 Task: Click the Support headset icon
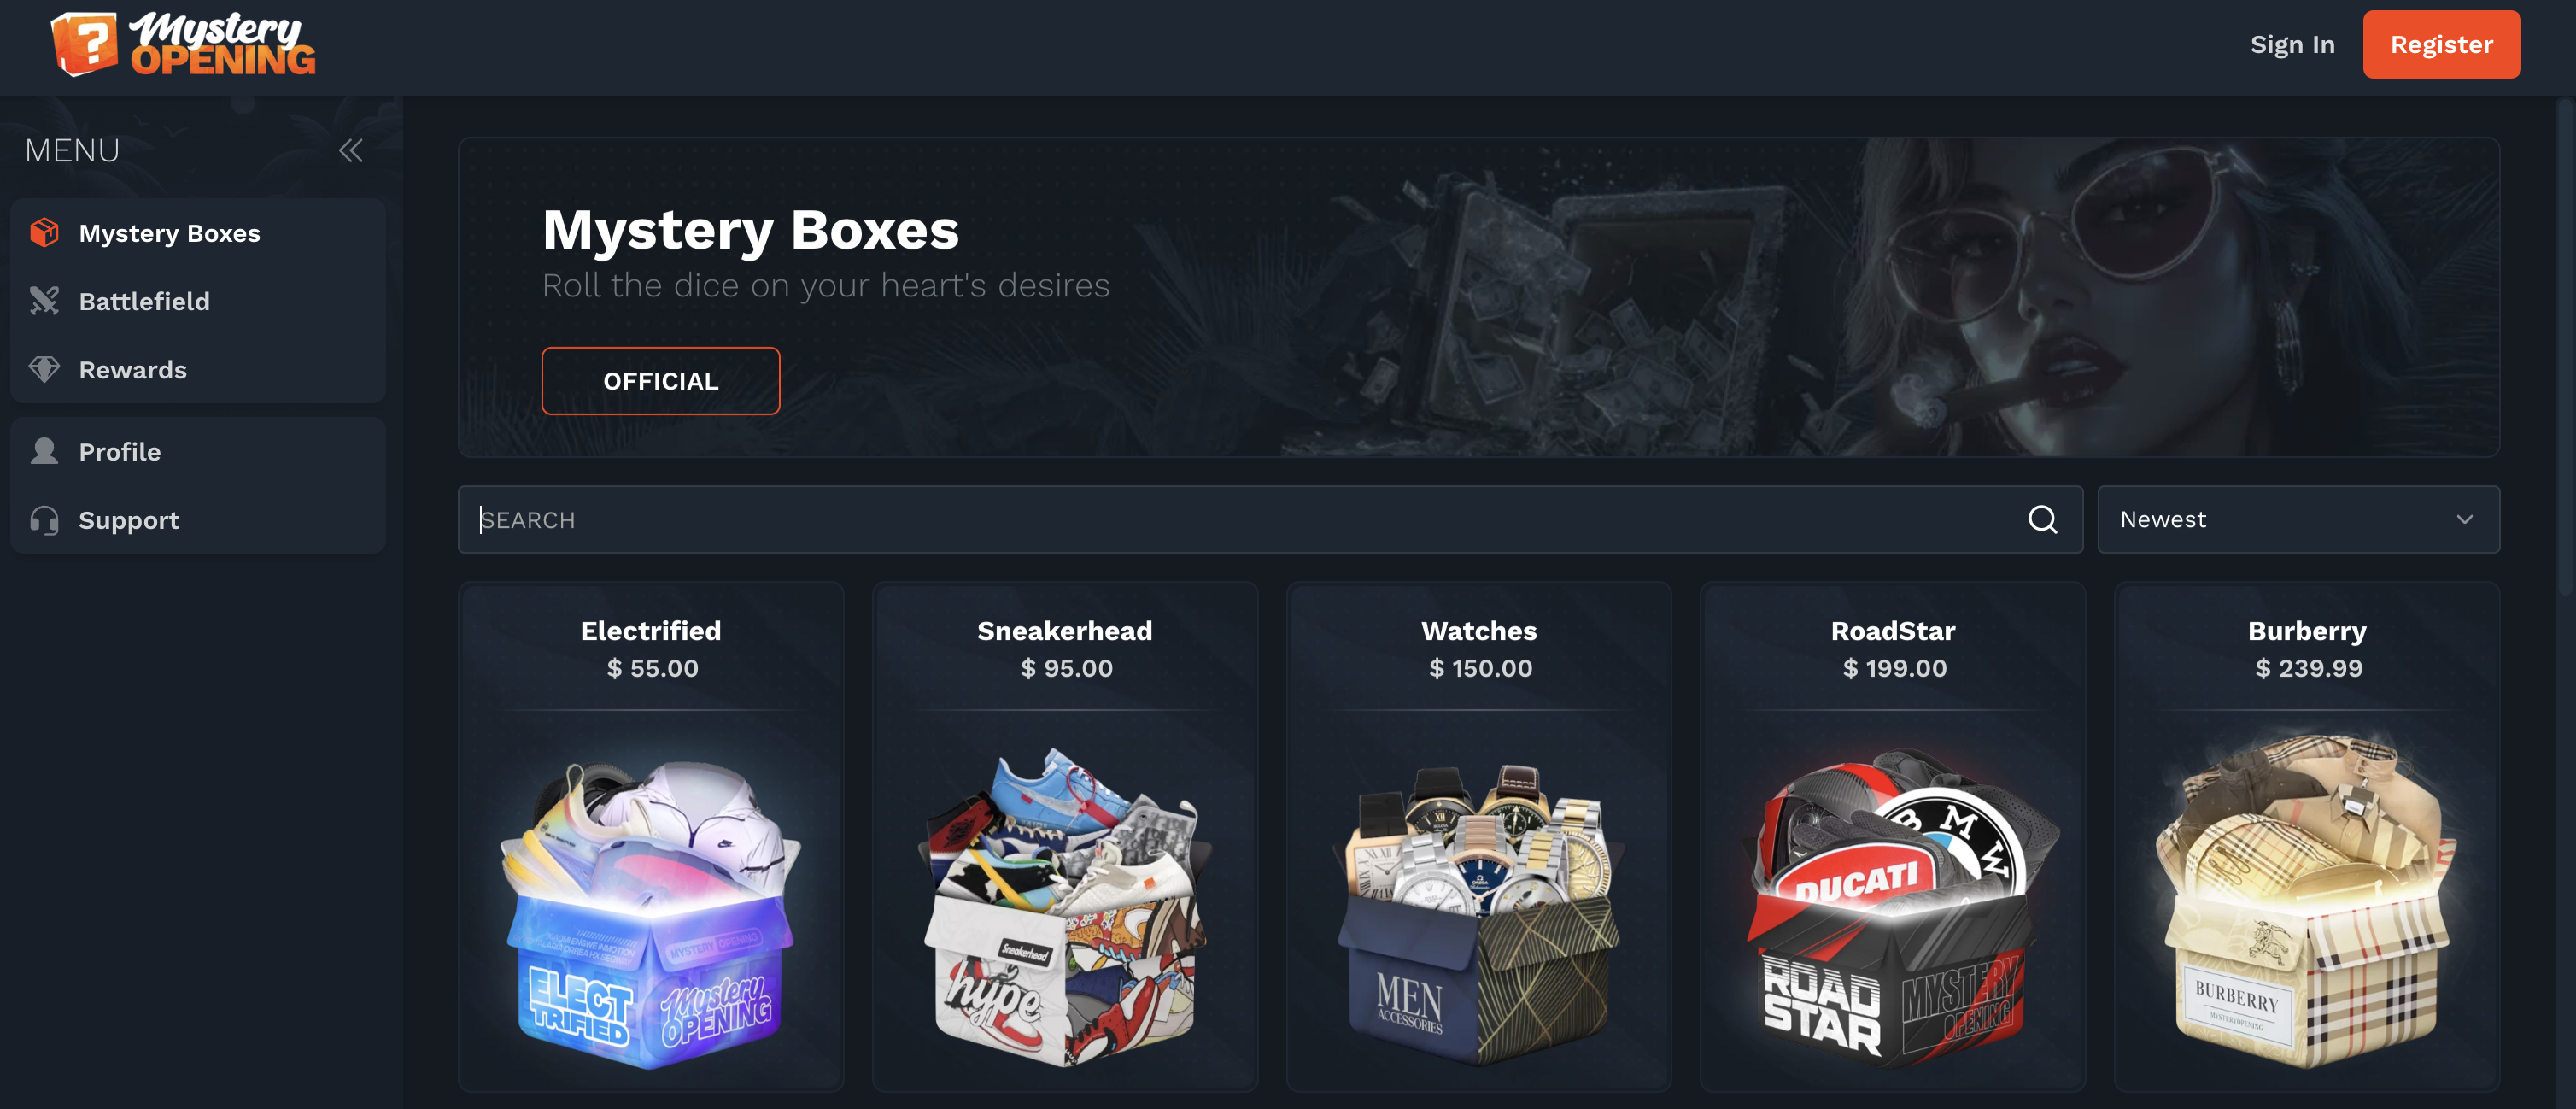pyautogui.click(x=44, y=520)
